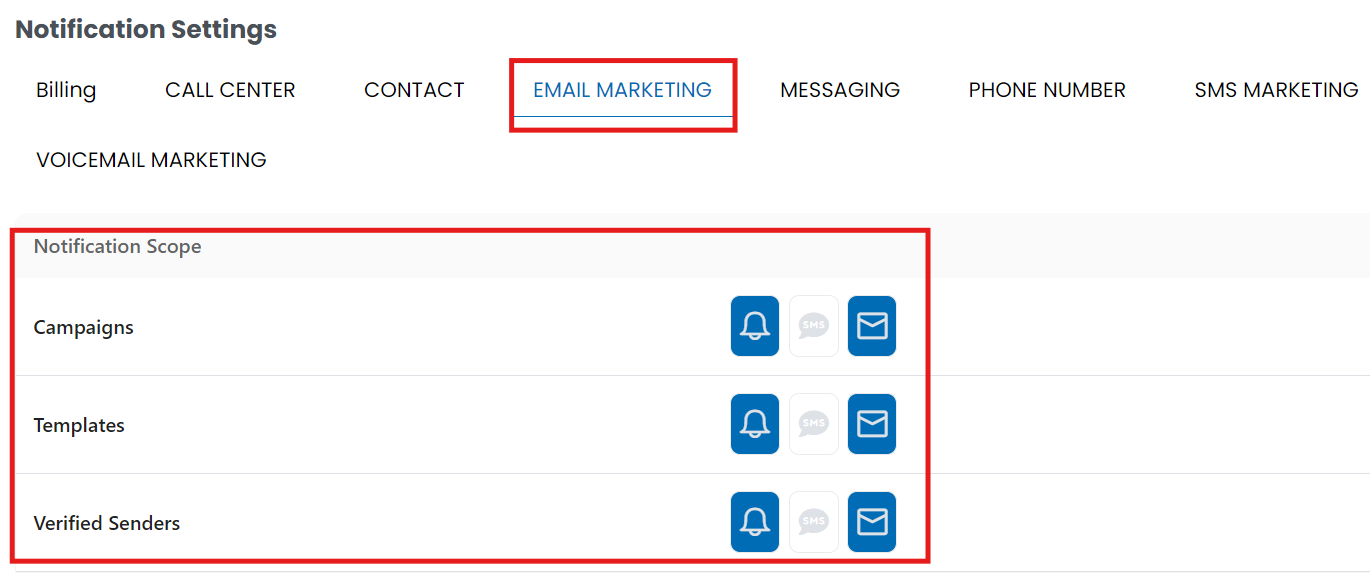
Task: Select the VOICEMAIL MARKETING tab
Action: 151,160
